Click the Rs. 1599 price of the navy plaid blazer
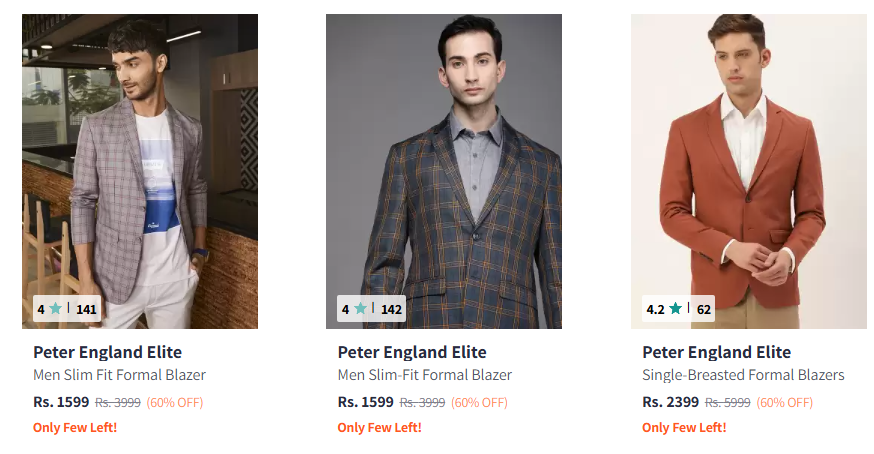874x454 pixels. tap(365, 402)
